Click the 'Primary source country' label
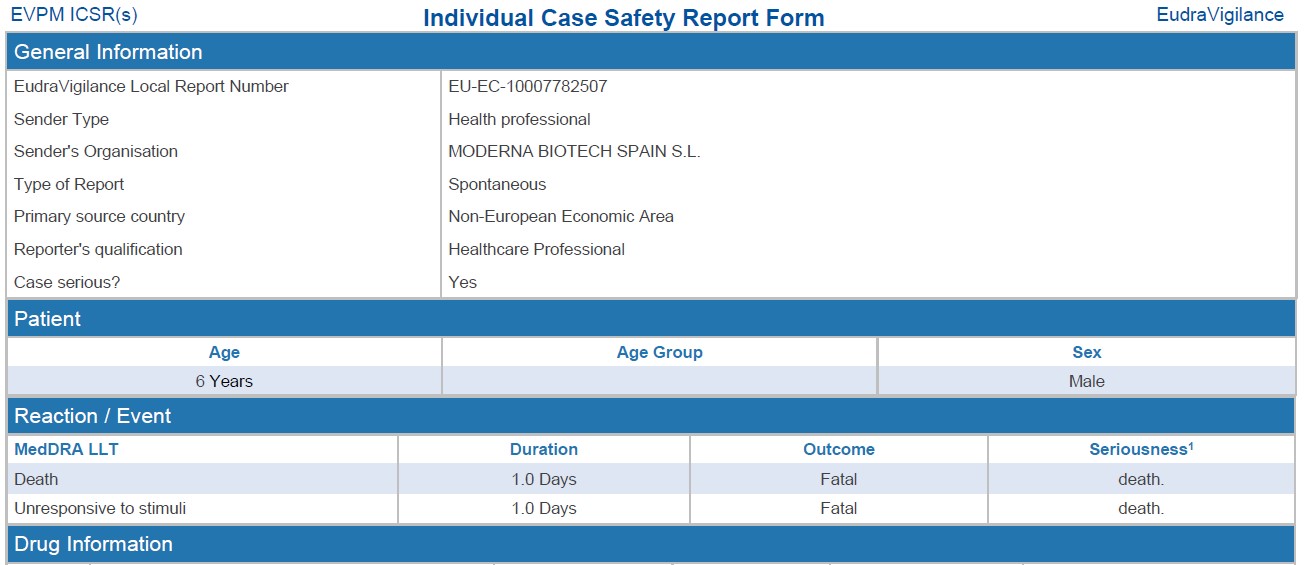Image resolution: width=1307 pixels, height=565 pixels. 99,217
